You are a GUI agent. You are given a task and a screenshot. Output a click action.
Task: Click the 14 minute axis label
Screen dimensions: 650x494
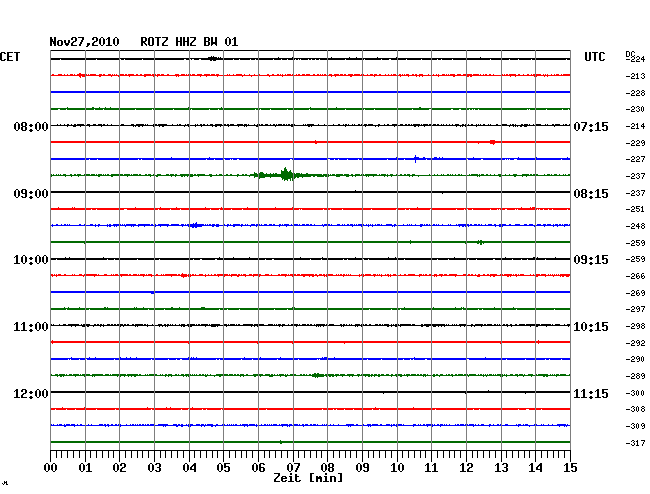point(535,468)
